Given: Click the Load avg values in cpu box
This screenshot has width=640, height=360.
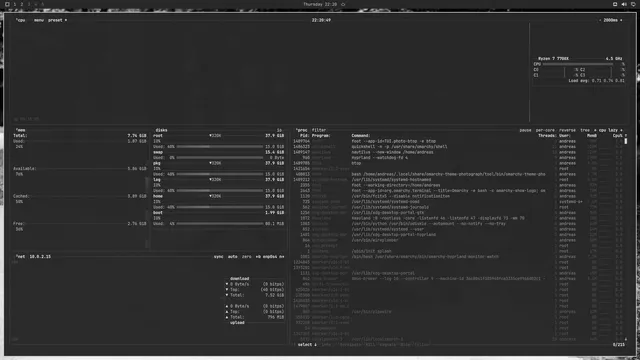Looking at the screenshot, I should 608,81.
